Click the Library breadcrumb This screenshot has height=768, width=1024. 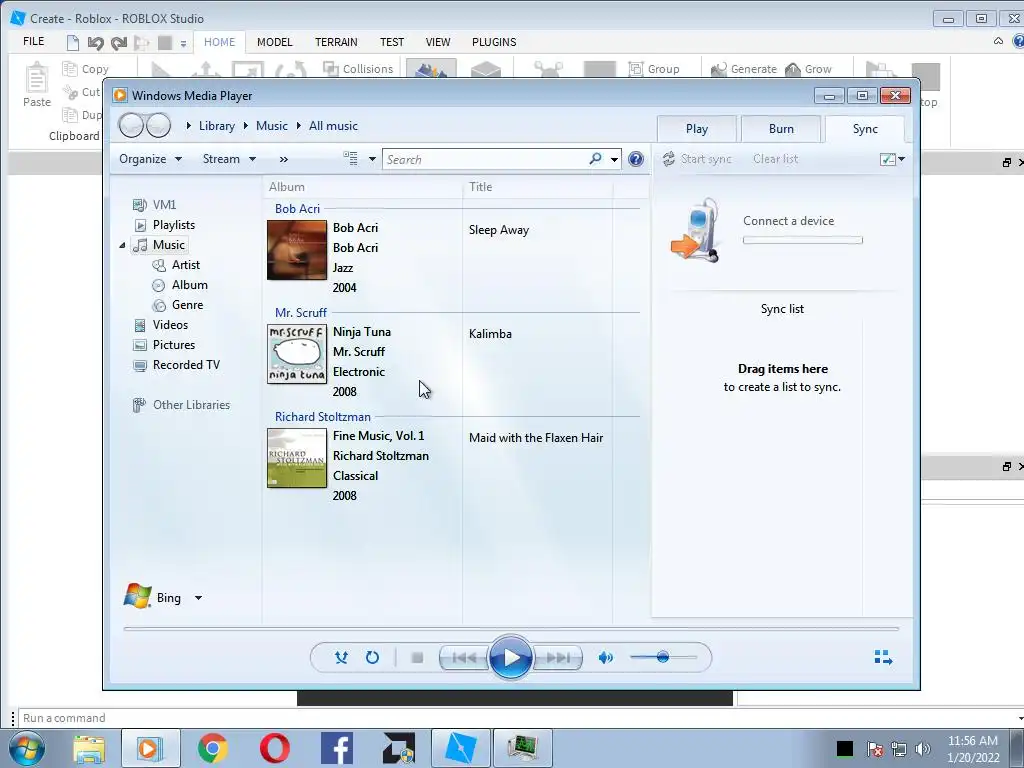point(217,126)
